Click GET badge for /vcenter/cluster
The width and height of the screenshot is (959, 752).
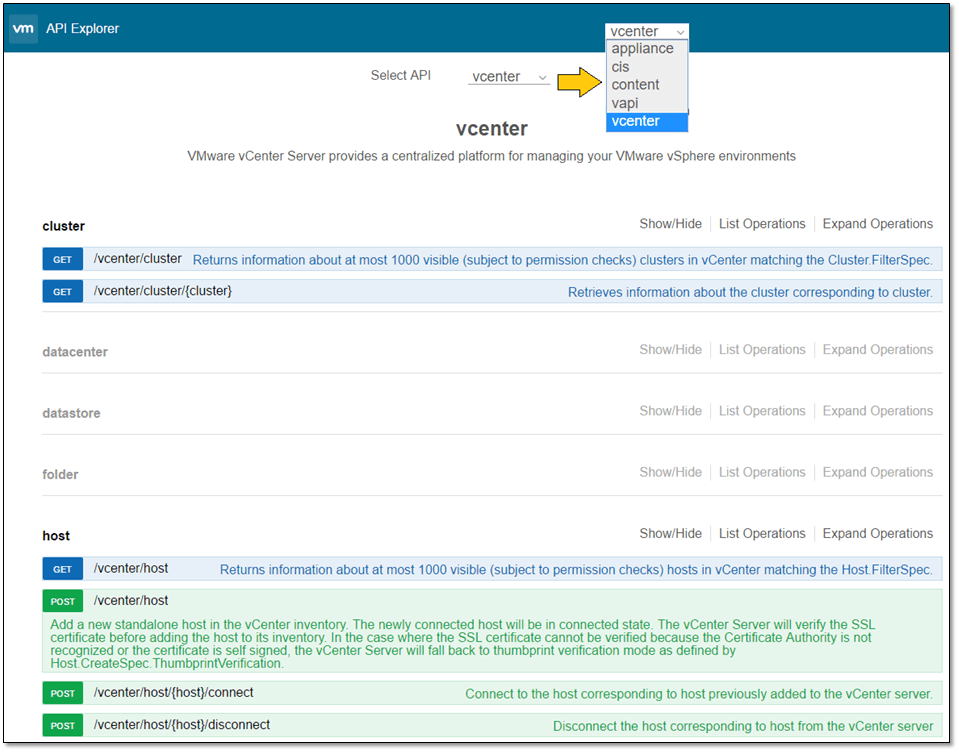coord(62,260)
